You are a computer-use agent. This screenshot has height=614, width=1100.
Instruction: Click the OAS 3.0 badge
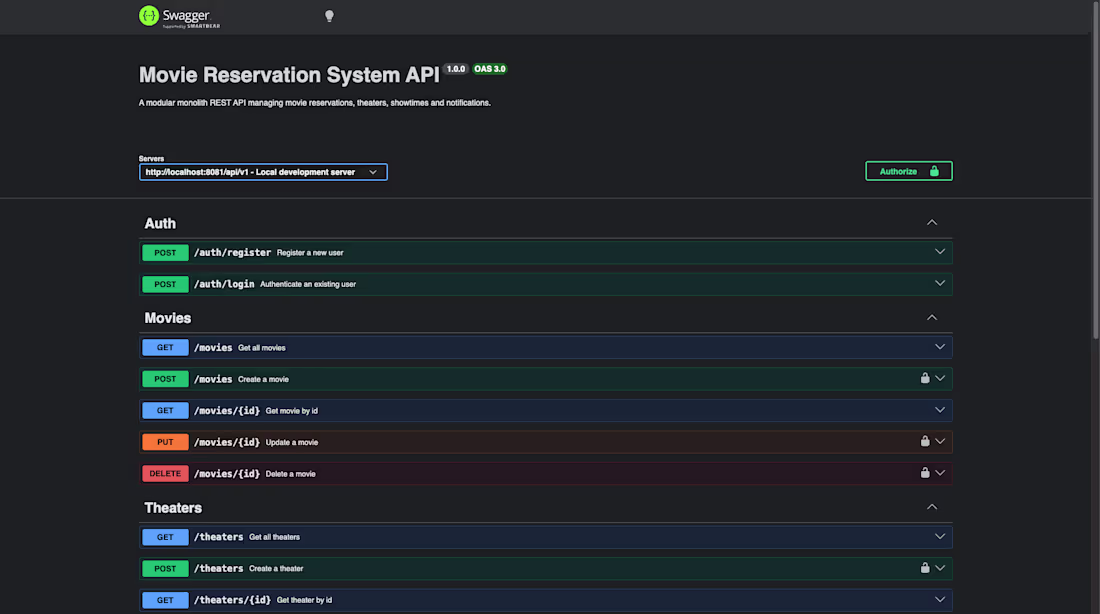[490, 69]
